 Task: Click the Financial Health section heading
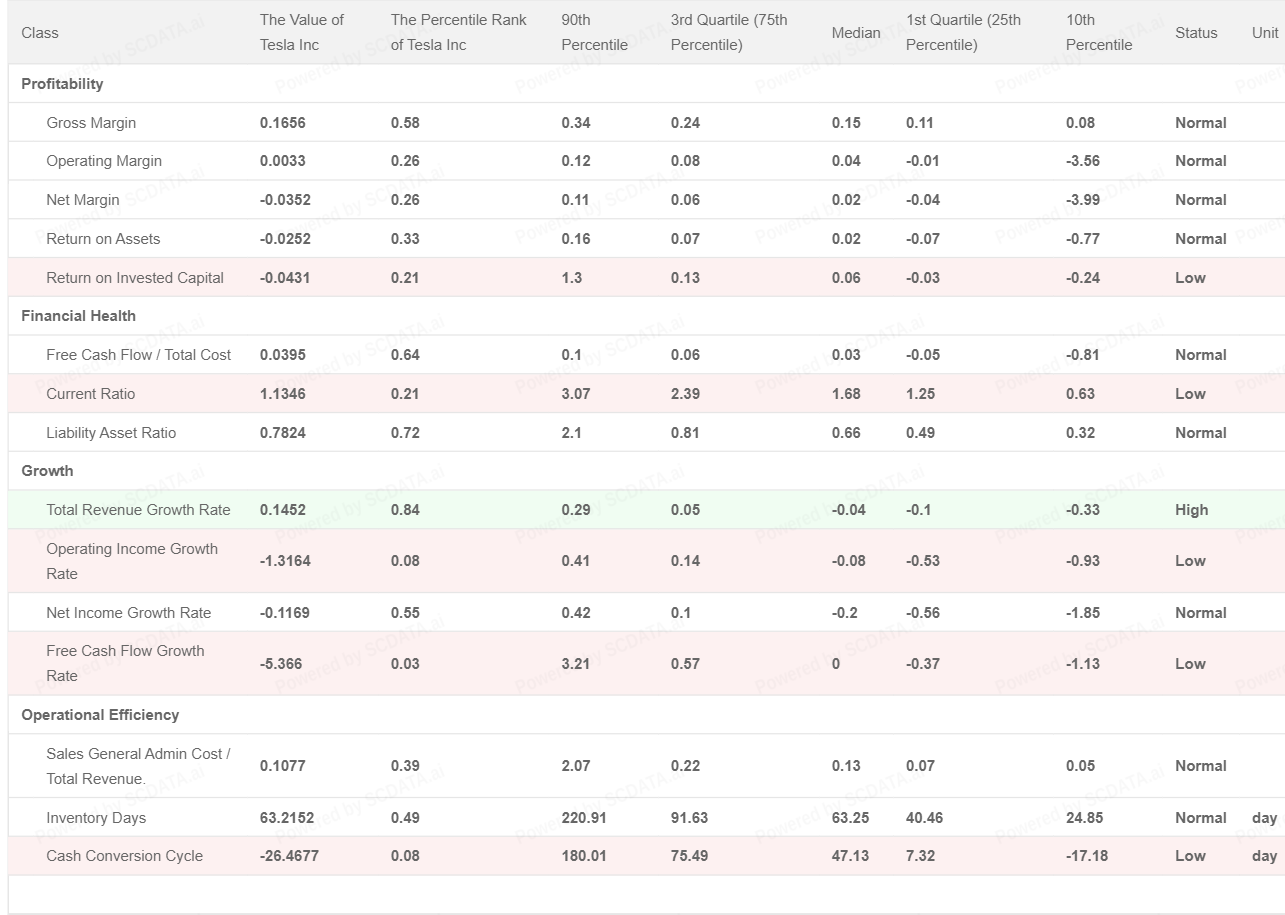point(78,316)
